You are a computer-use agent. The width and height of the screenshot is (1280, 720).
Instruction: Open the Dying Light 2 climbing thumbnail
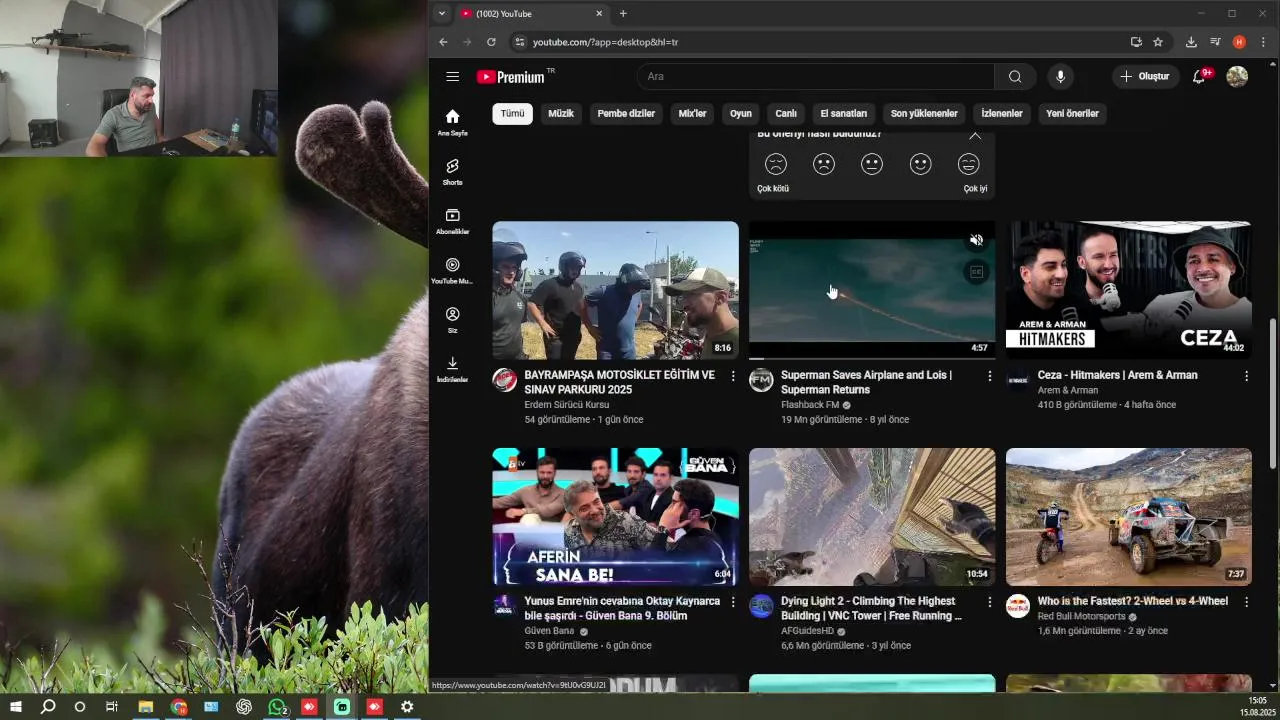(x=872, y=517)
